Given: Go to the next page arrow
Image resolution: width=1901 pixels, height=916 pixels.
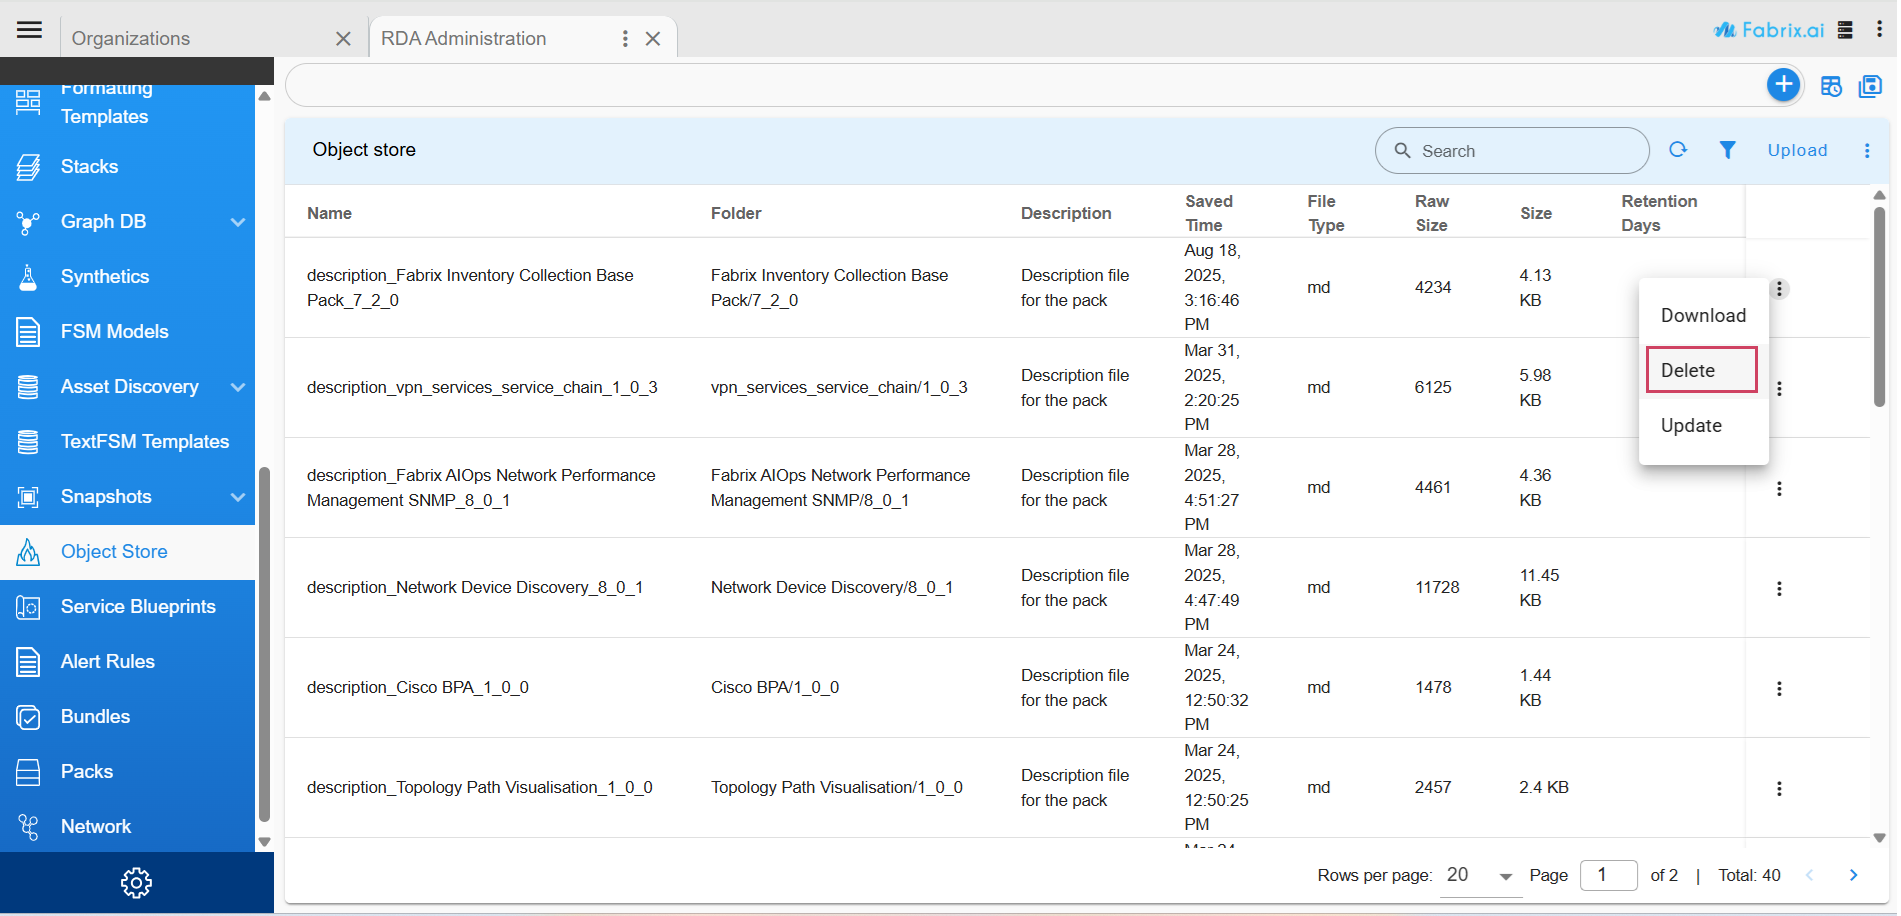Looking at the screenshot, I should click(x=1853, y=875).
